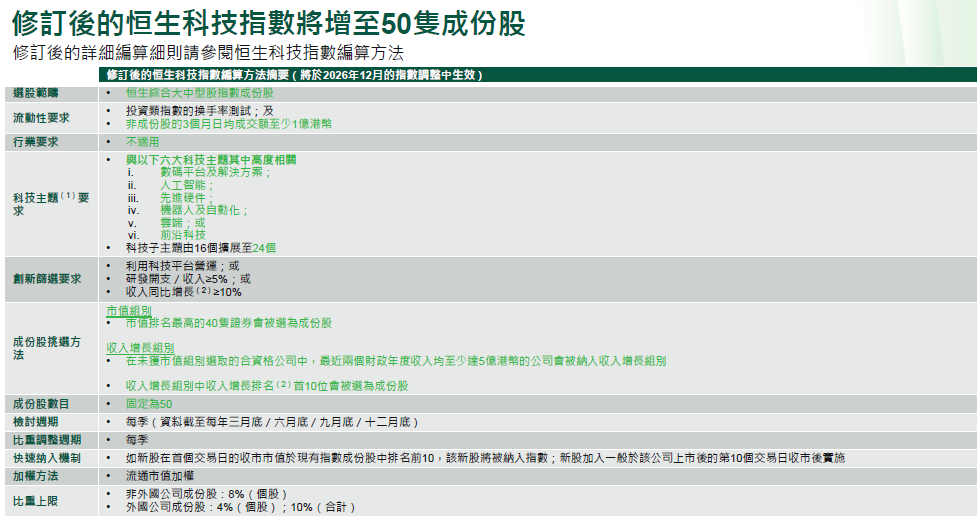977x517 pixels.
Task: Select the row label 行業要求
Action: coord(36,142)
